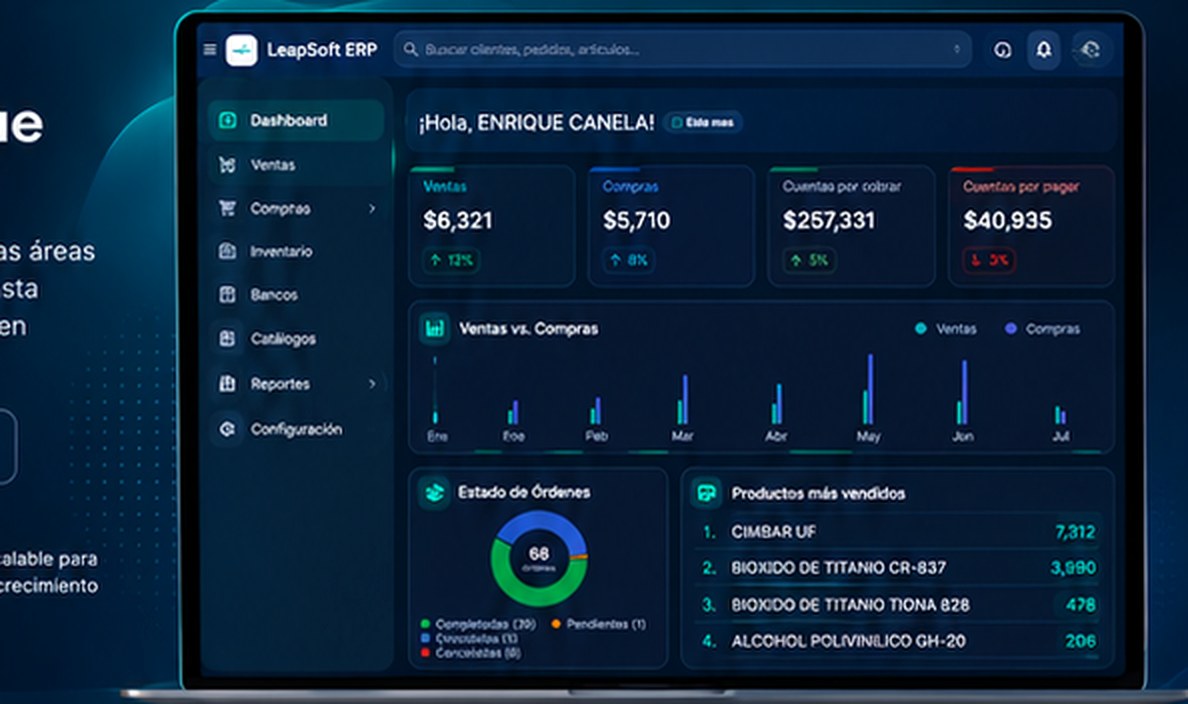The image size is (1188, 704).
Task: Click the Completadas legend entry
Action: (478, 624)
